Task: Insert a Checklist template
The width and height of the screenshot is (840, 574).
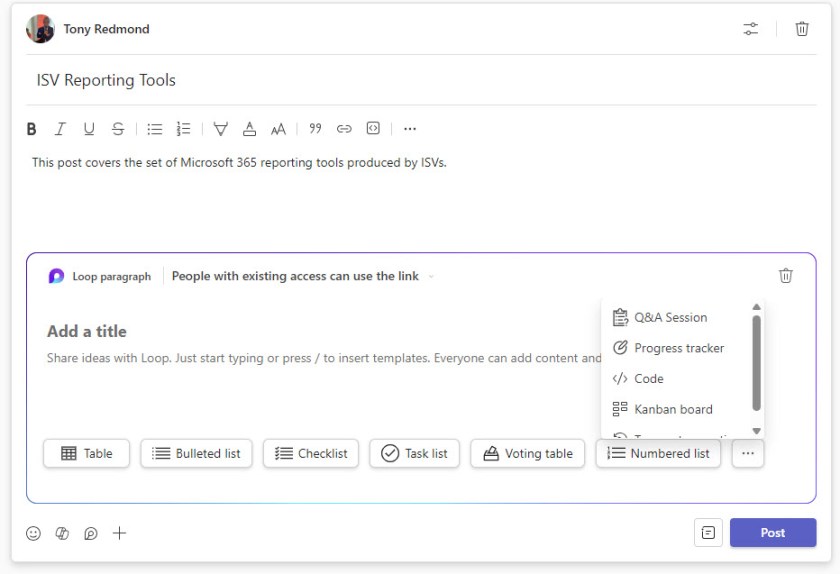Action: pyautogui.click(x=311, y=453)
